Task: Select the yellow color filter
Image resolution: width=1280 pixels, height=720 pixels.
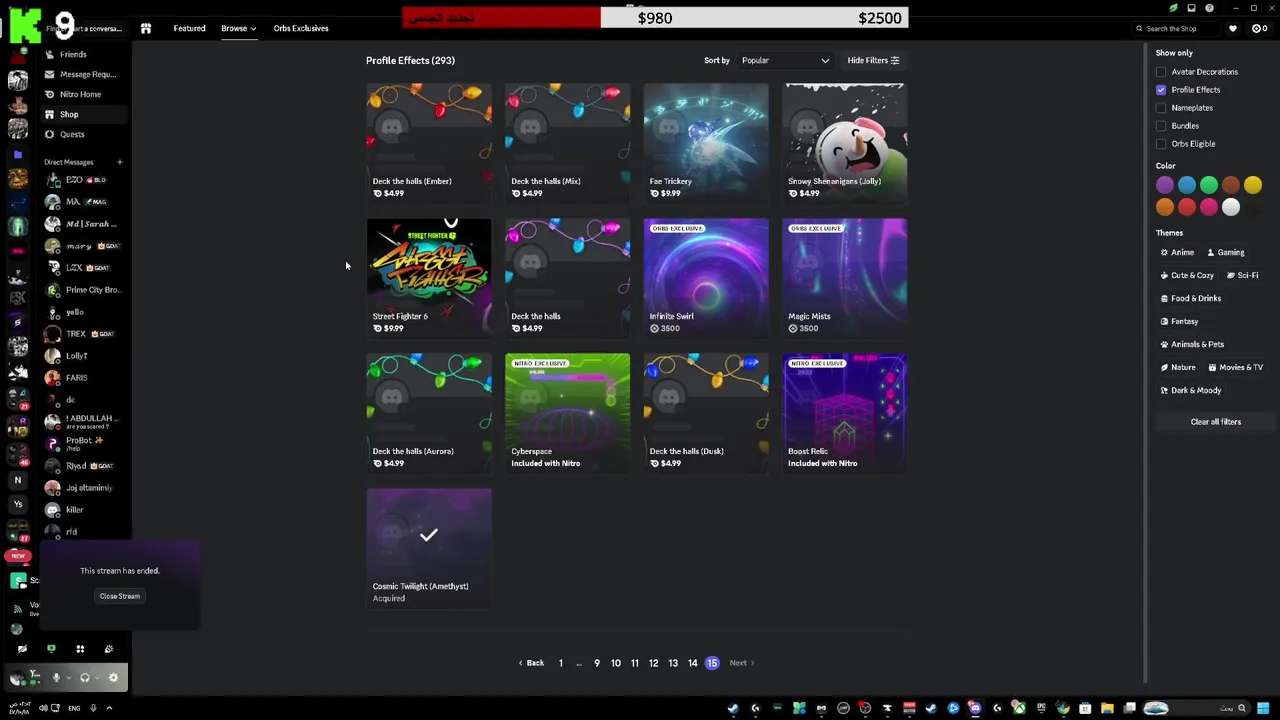Action: (x=1253, y=185)
